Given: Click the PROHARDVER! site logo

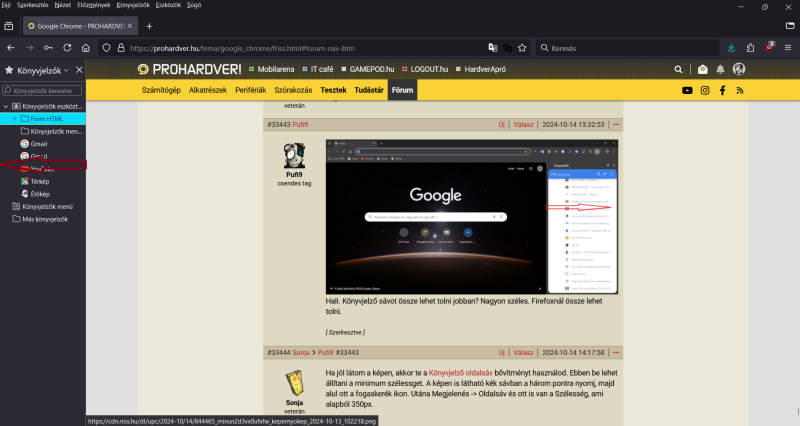Looking at the screenshot, I should click(x=189, y=69).
